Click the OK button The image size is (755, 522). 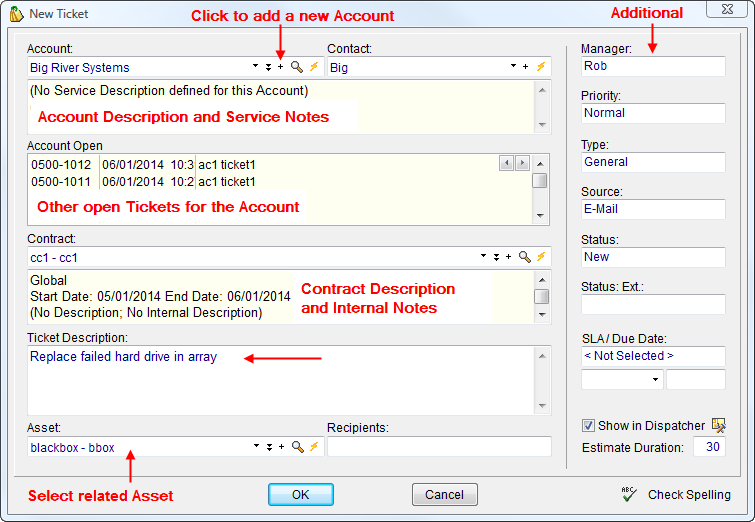301,495
